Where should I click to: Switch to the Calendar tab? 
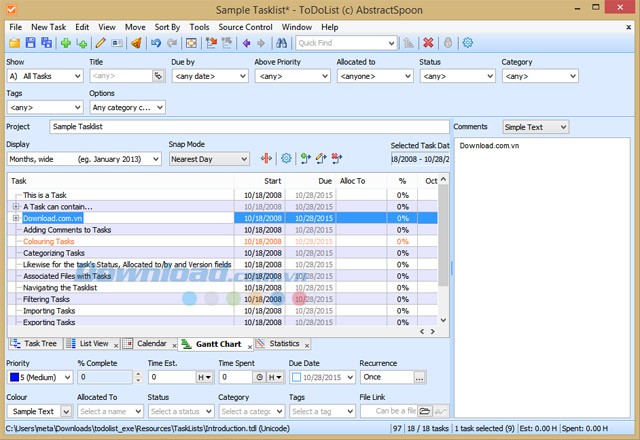click(151, 343)
